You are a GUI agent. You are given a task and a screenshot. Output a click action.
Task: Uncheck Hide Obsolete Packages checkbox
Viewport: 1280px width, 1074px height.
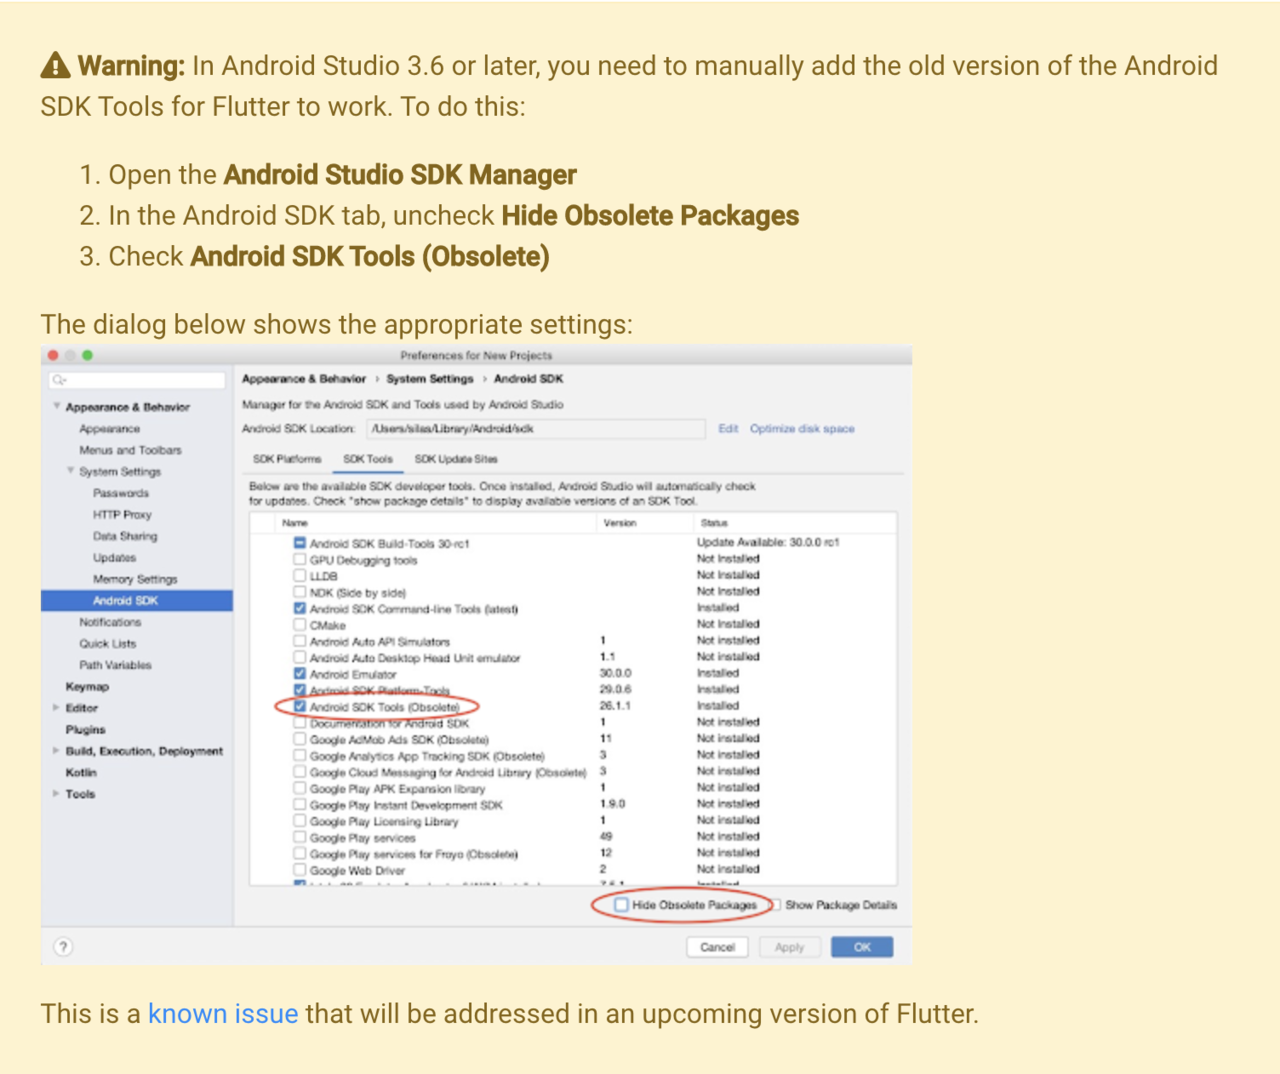click(621, 905)
